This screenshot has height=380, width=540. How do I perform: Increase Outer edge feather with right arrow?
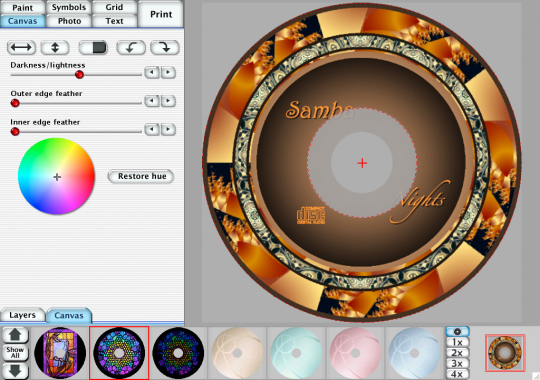168,101
